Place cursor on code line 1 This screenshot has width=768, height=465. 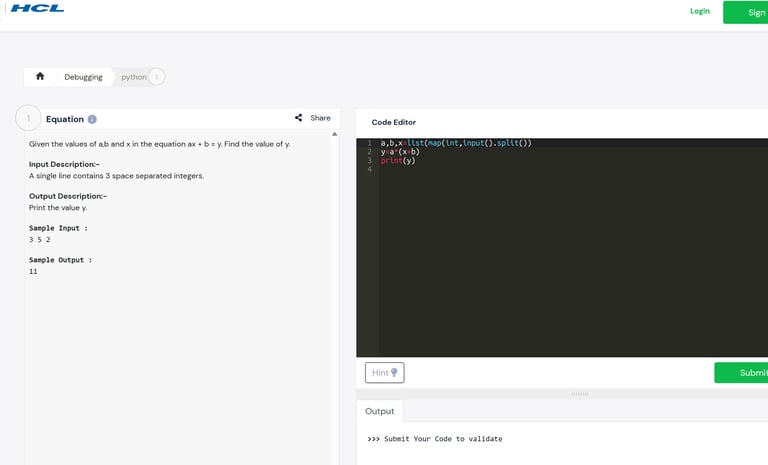tap(456, 143)
